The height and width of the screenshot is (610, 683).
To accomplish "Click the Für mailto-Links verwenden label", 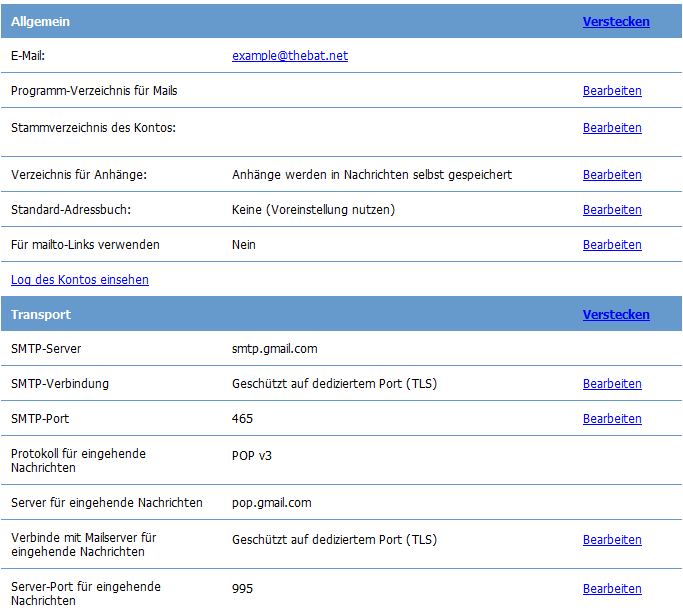I will pos(85,244).
